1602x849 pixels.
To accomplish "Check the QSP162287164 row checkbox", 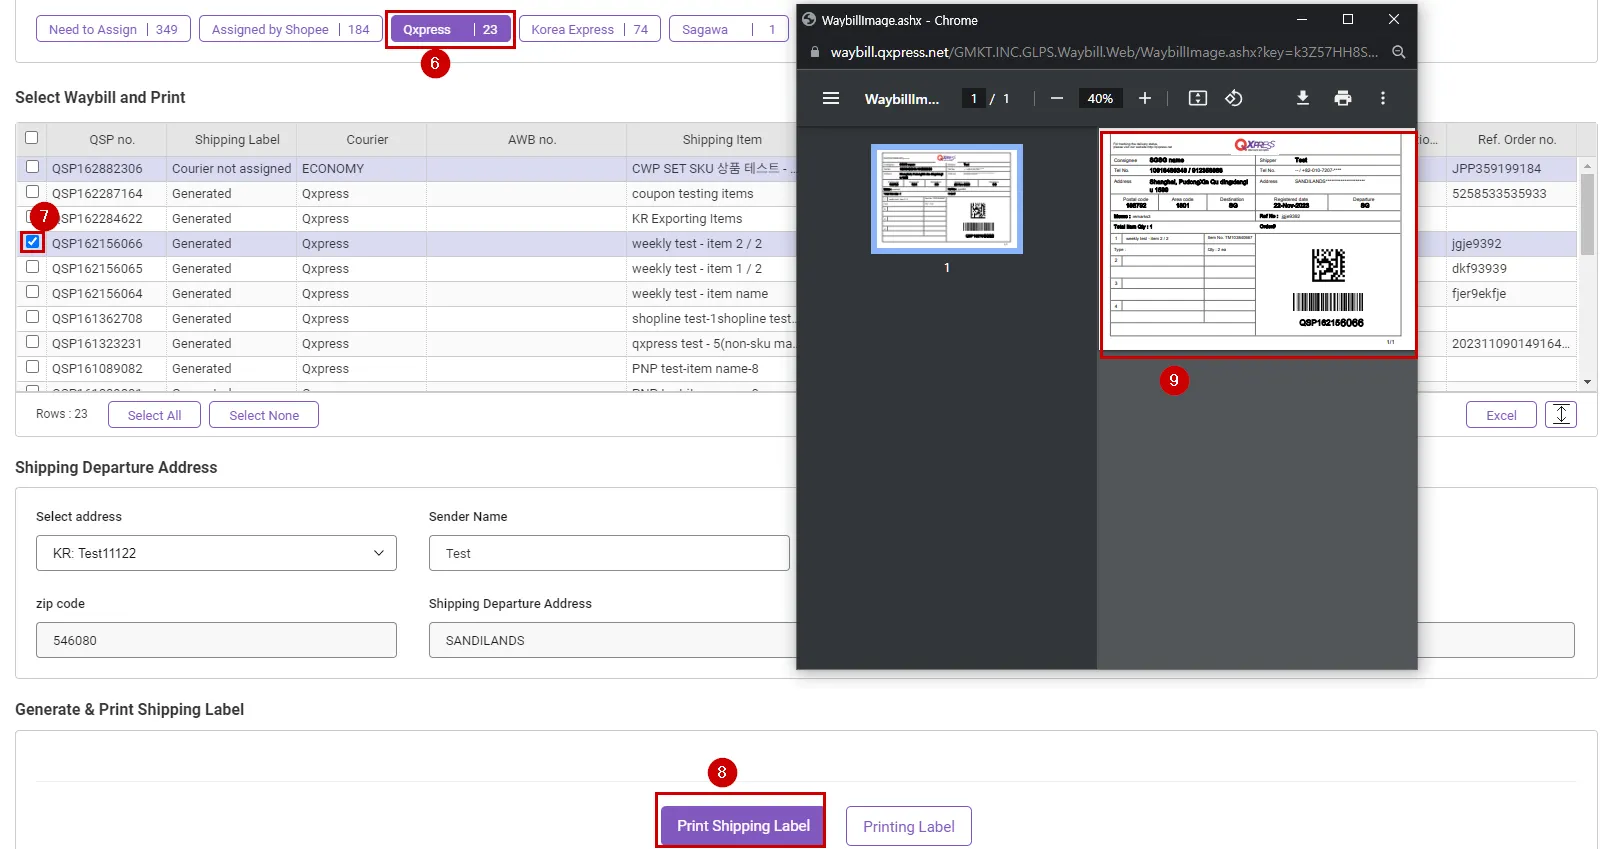I will [33, 192].
